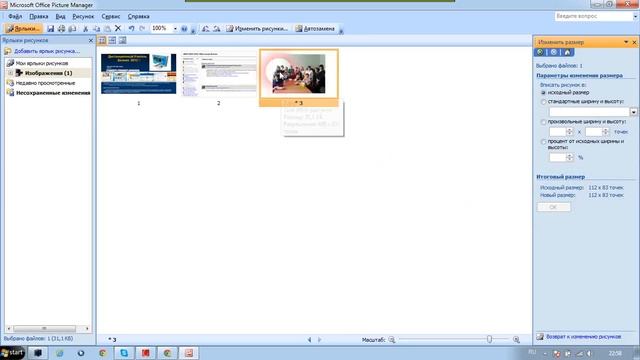Click the Delete X icon in the toolbar
Image resolution: width=640 pixels, height=360 pixels.
118,29
